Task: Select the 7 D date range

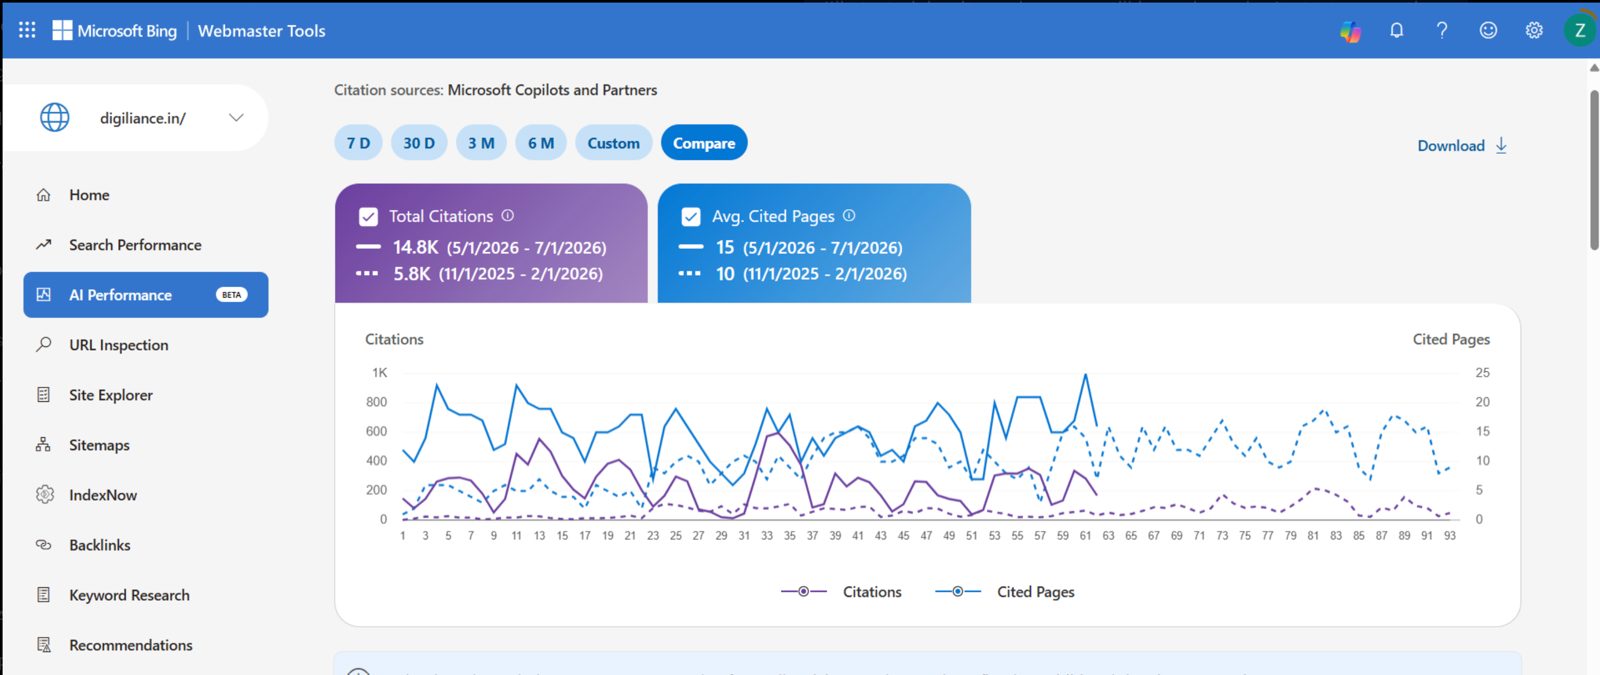Action: [x=358, y=143]
